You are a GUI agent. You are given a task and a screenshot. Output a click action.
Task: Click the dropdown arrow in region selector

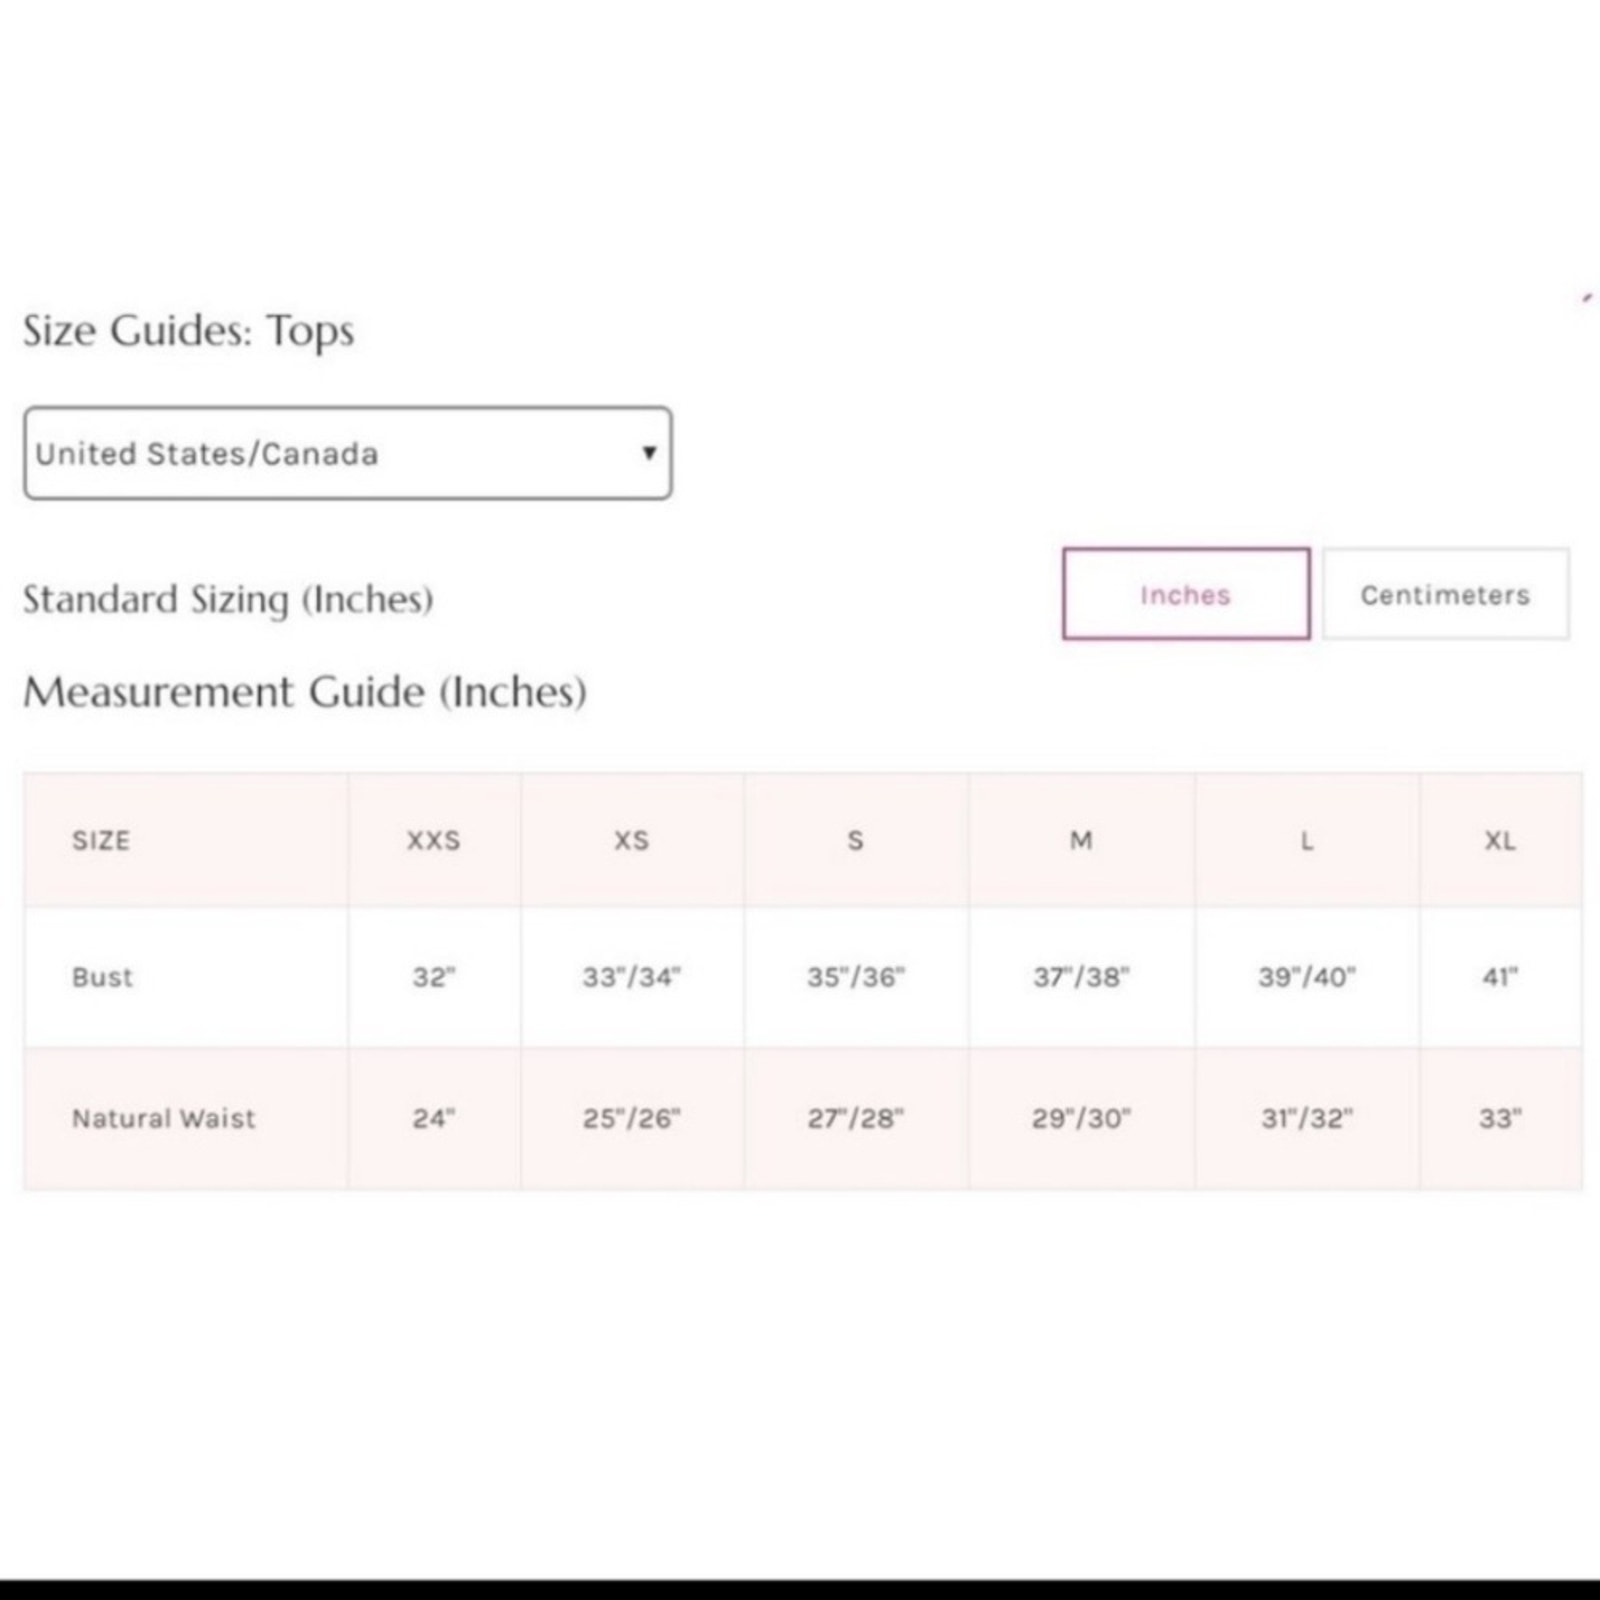click(x=649, y=453)
